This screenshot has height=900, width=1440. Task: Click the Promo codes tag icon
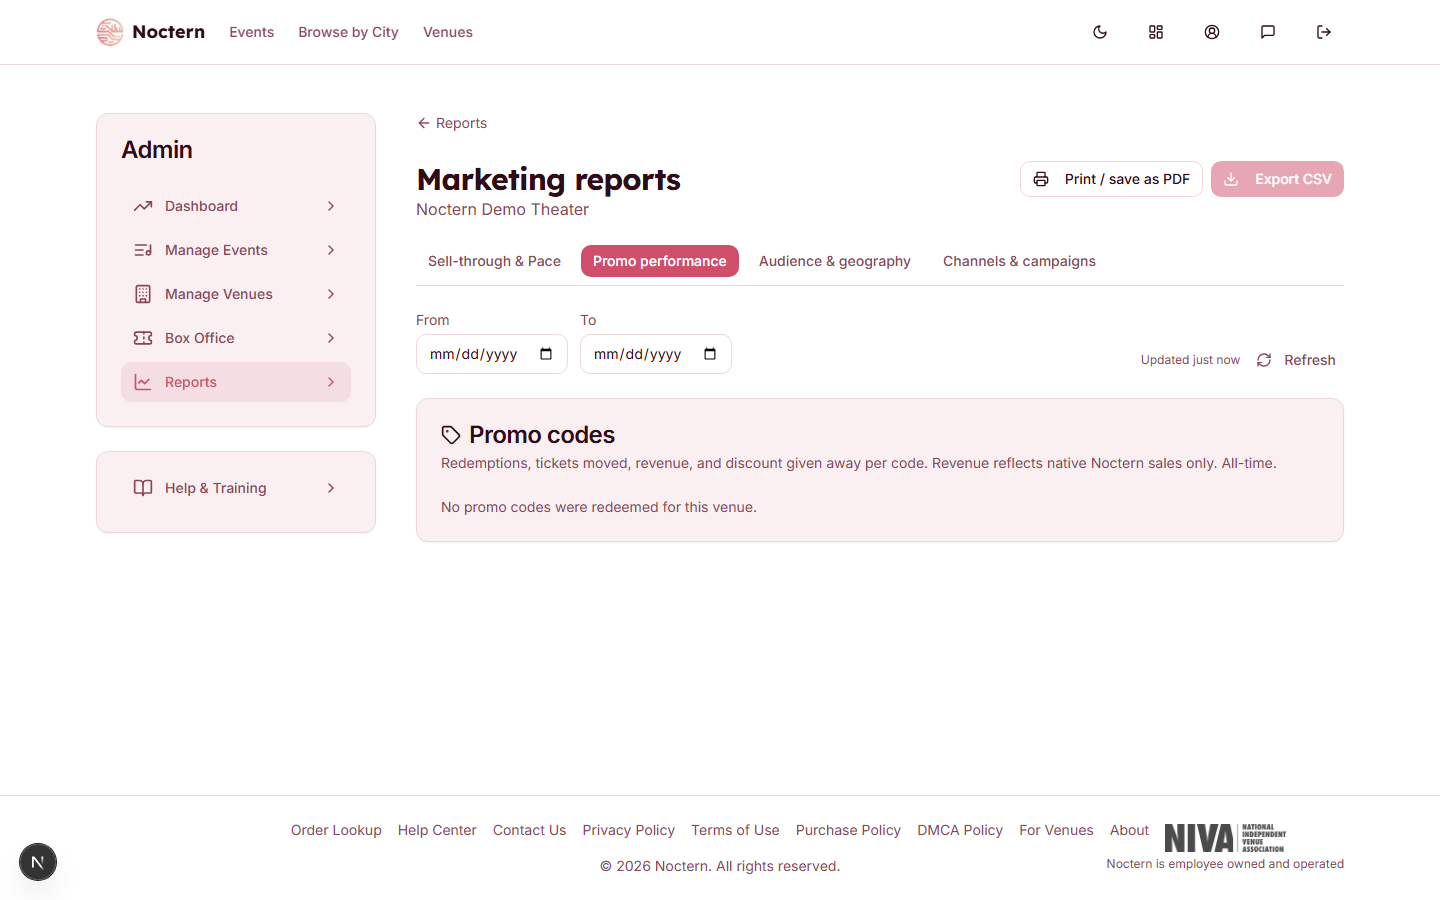451,435
